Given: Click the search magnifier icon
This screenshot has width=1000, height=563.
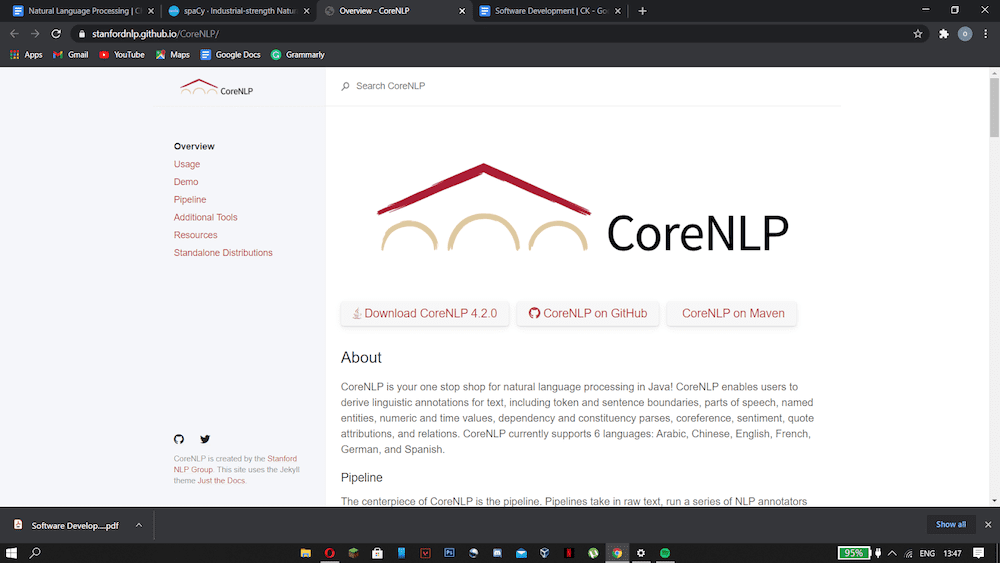Looking at the screenshot, I should (x=346, y=86).
